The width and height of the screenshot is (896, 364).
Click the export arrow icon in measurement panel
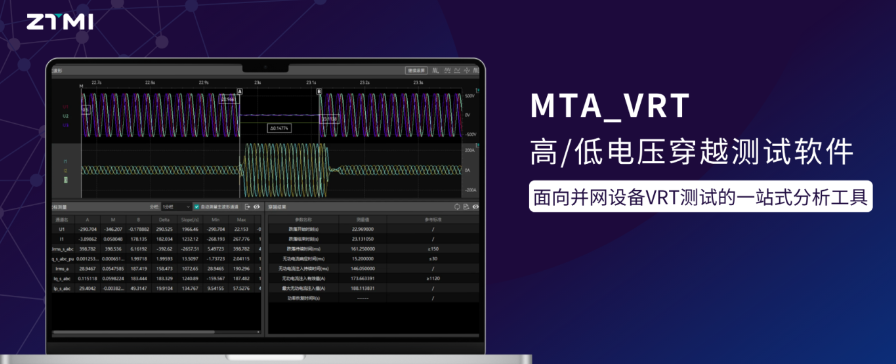(247, 207)
